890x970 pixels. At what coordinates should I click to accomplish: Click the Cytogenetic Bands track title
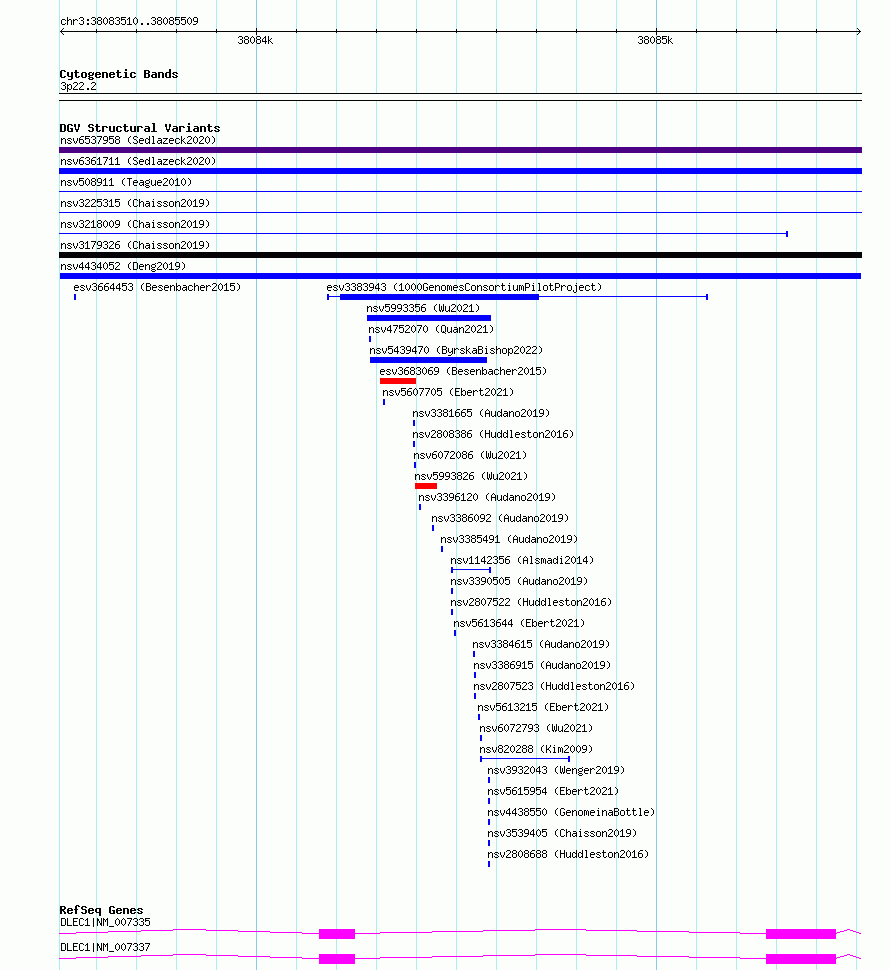119,74
